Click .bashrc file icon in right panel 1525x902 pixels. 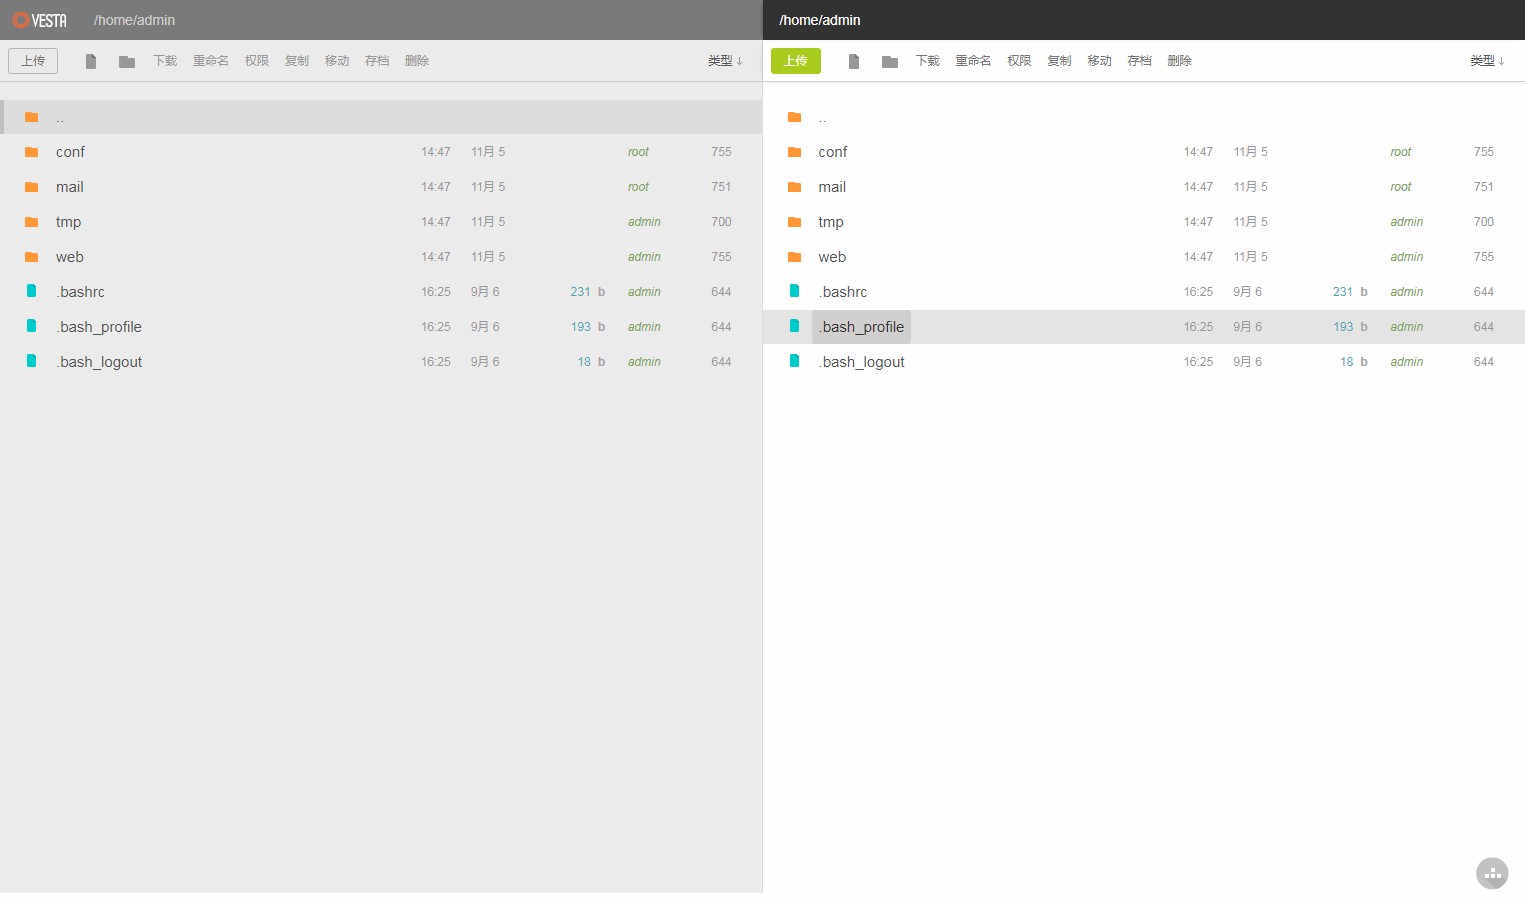click(795, 291)
